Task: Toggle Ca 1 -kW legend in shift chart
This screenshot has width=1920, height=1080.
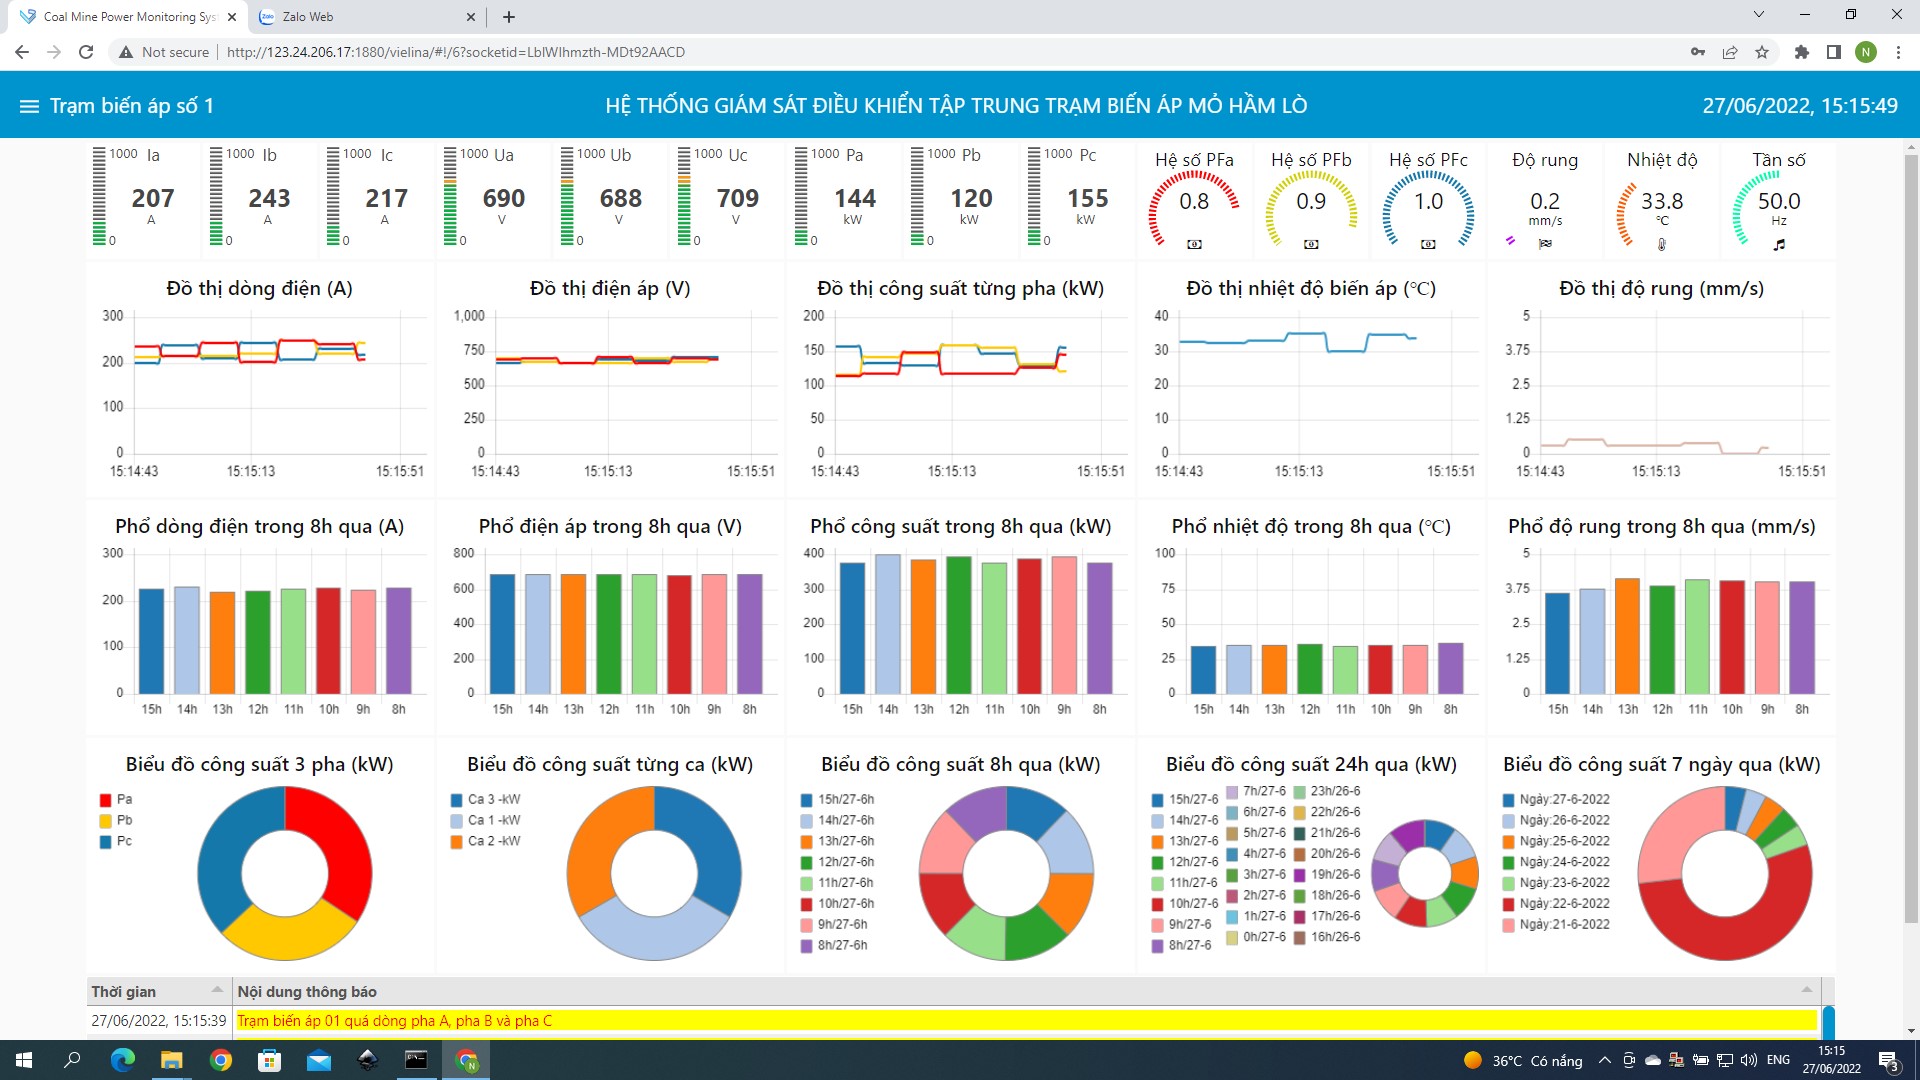Action: click(486, 821)
